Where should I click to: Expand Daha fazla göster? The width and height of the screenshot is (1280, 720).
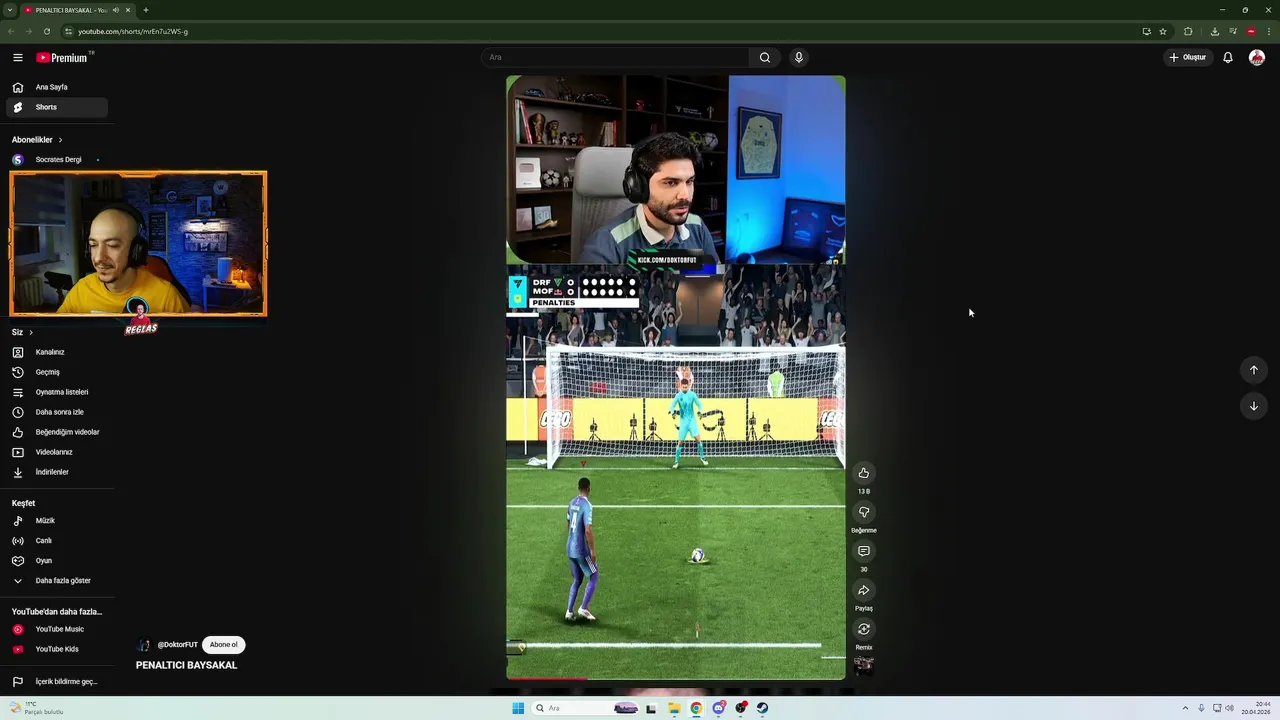pos(56,581)
